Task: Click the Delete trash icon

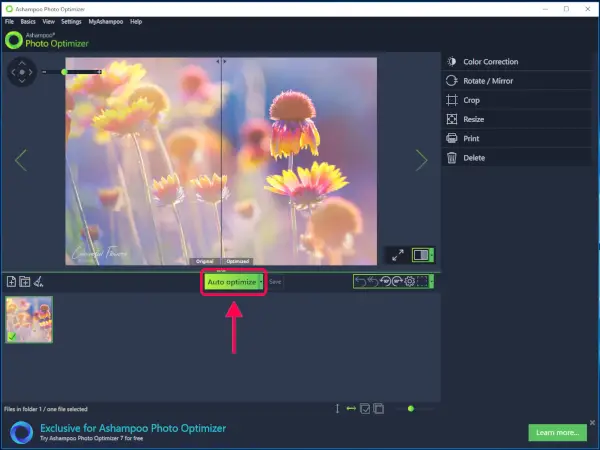Action: 452,157
